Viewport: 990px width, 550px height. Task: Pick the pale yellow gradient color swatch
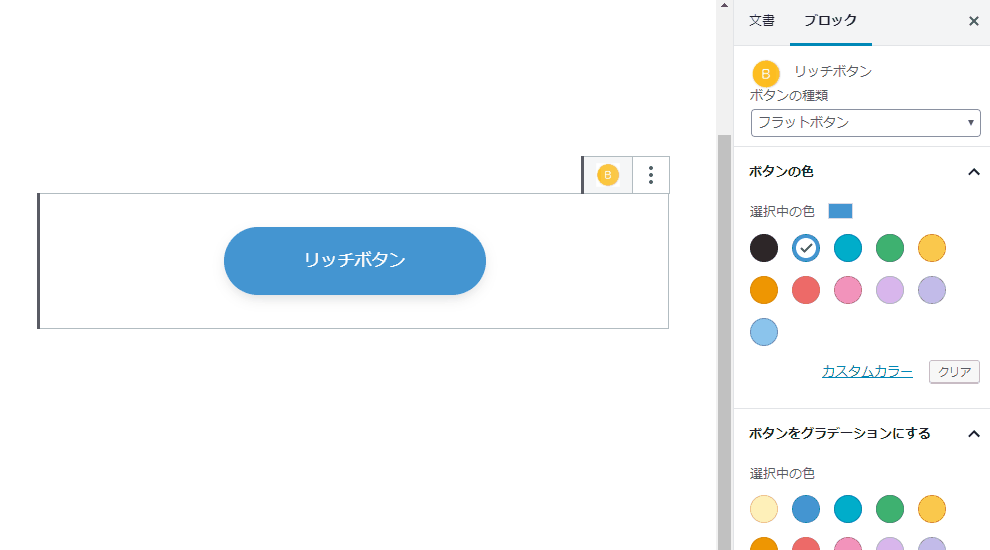[764, 509]
